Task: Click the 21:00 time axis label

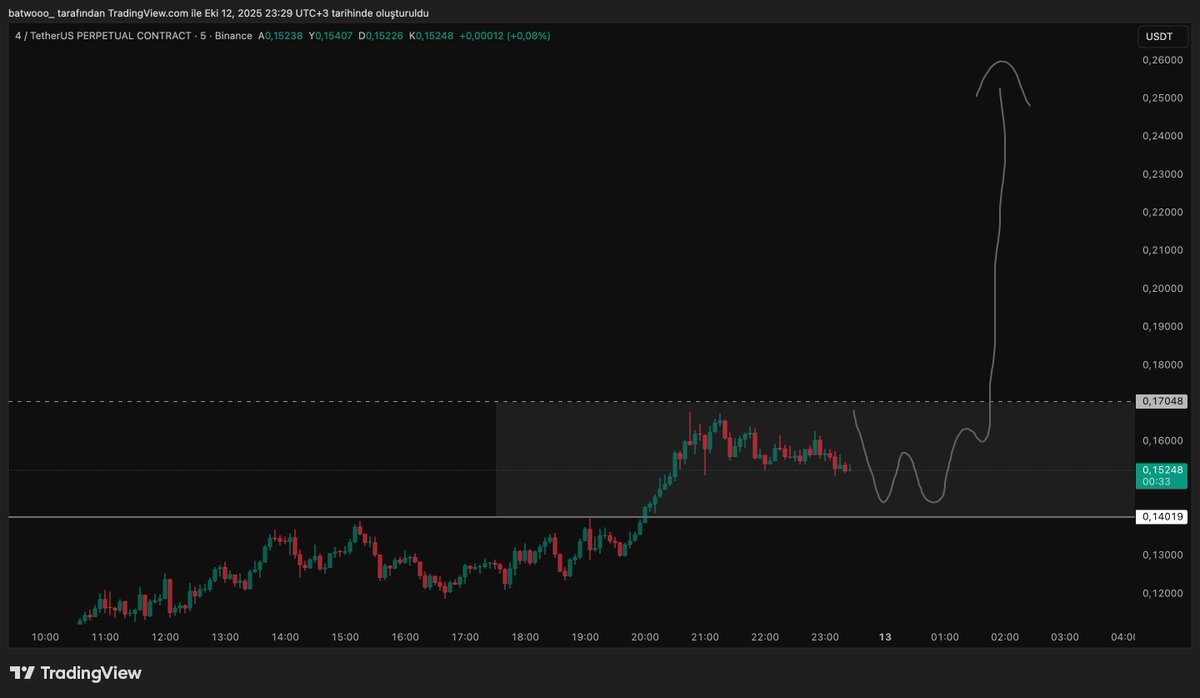Action: pyautogui.click(x=705, y=637)
